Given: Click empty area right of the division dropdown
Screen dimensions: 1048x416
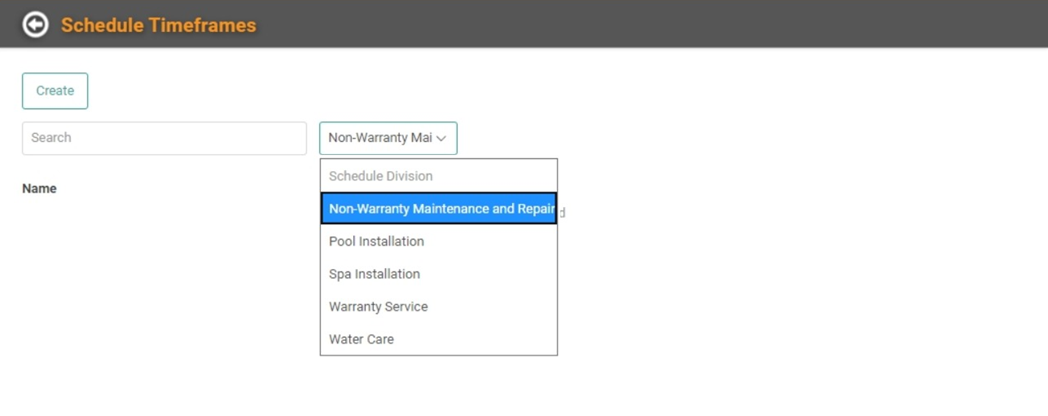Looking at the screenshot, I should point(750,138).
